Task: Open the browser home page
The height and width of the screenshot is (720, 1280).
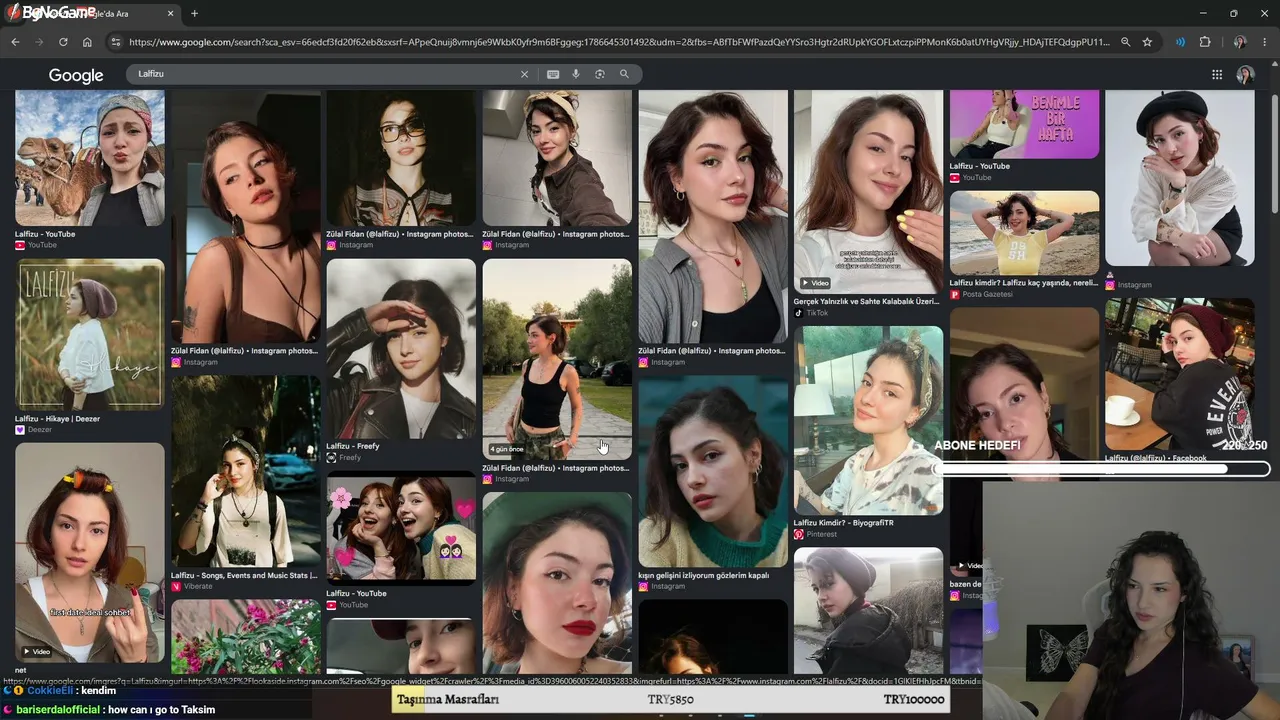Action: pyautogui.click(x=87, y=42)
